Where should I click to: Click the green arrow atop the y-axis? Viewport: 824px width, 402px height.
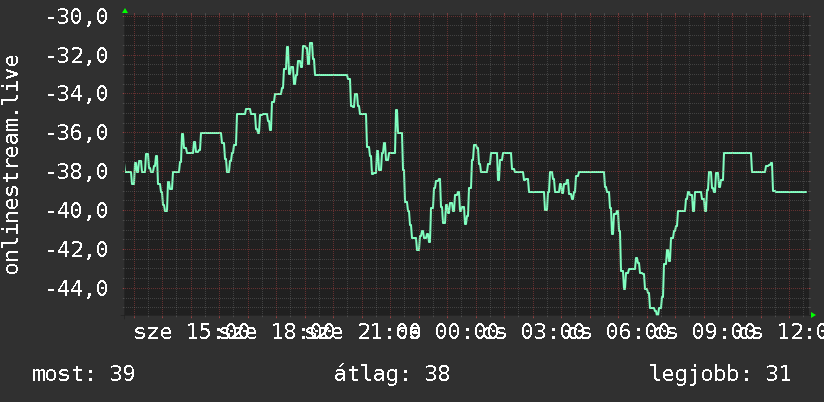(x=125, y=11)
